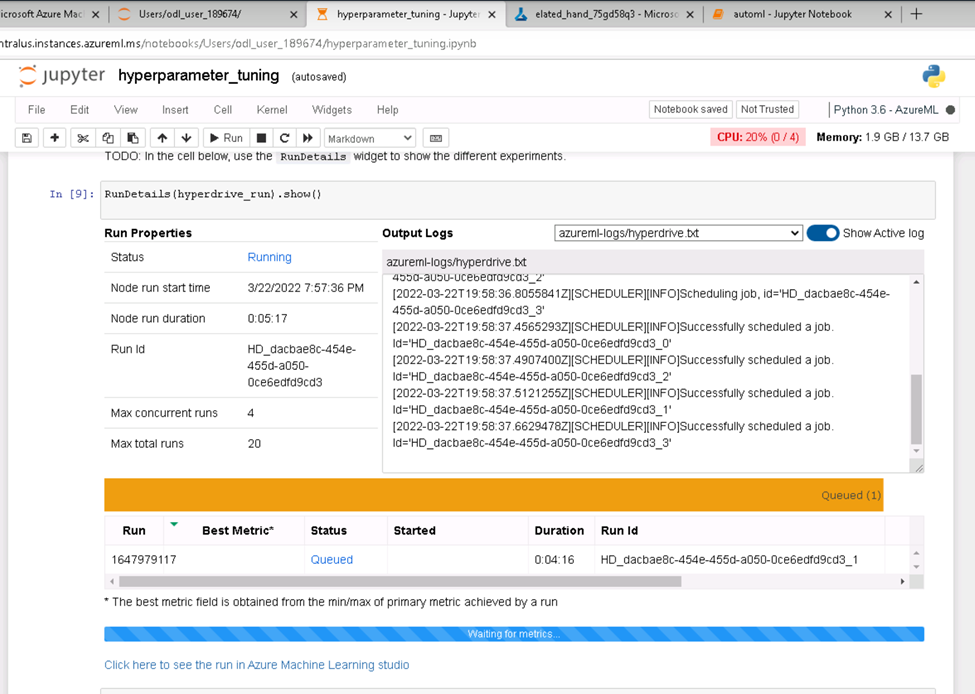The height and width of the screenshot is (694, 975).
Task: Click the runs table right scroll arrow
Action: [902, 581]
